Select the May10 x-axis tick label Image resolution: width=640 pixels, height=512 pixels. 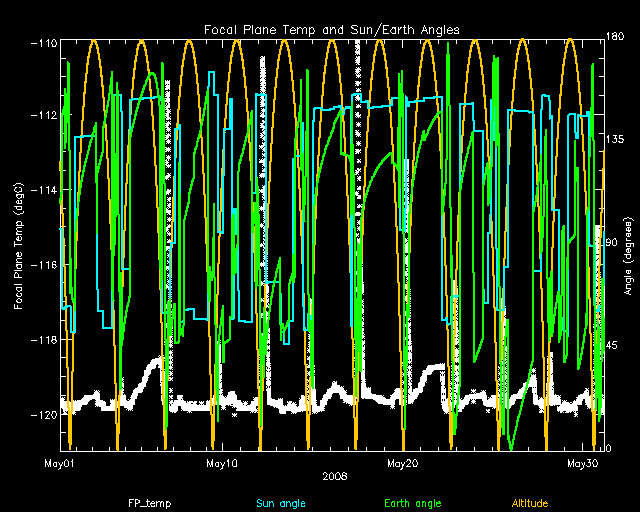[221, 464]
